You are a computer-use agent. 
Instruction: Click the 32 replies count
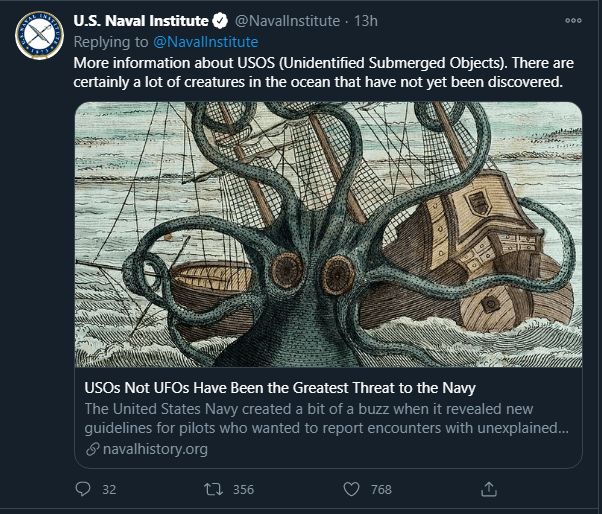109,489
